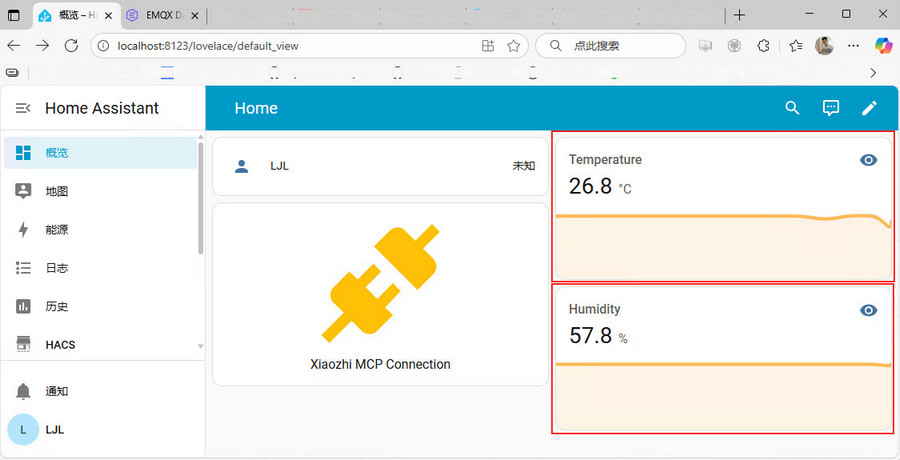The image size is (900, 460).
Task: Expand the bookmarks bar overflow chevron
Action: pyautogui.click(x=873, y=73)
